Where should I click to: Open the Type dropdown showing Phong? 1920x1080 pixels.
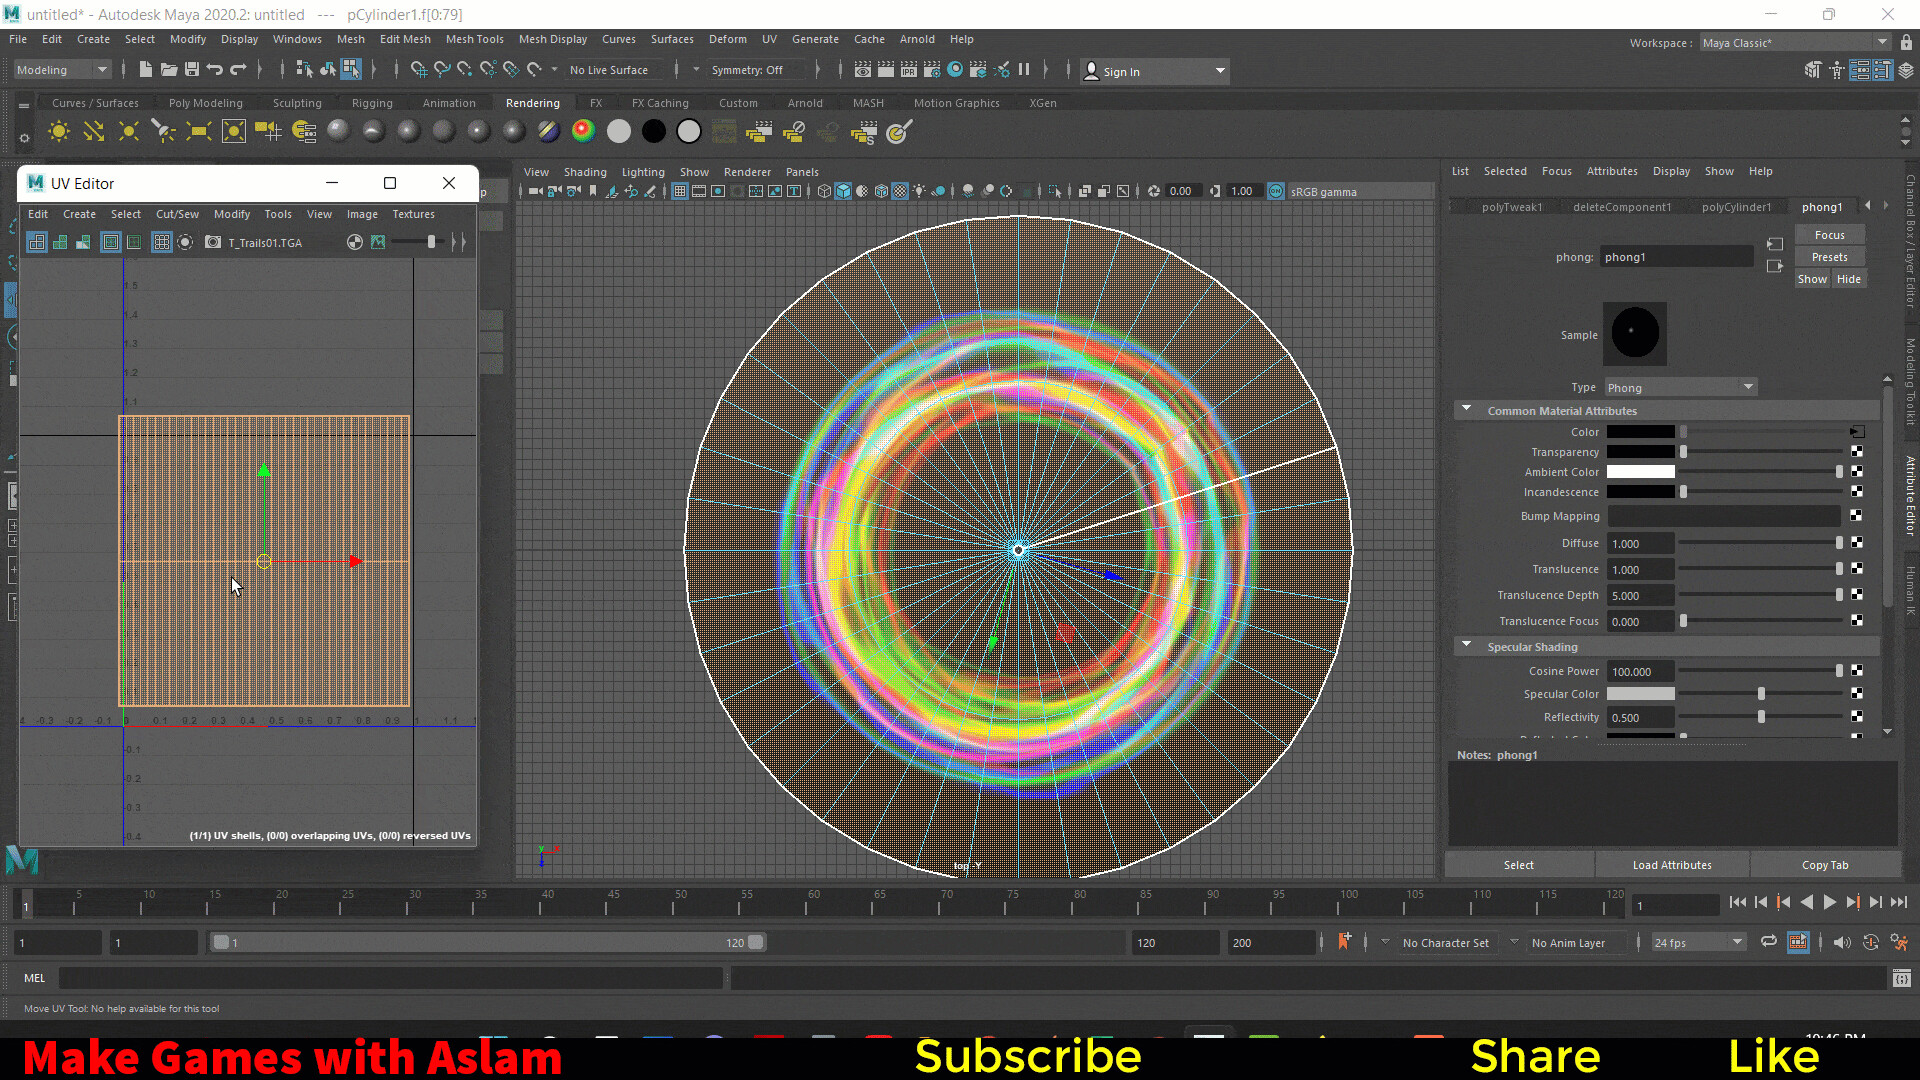click(x=1680, y=387)
